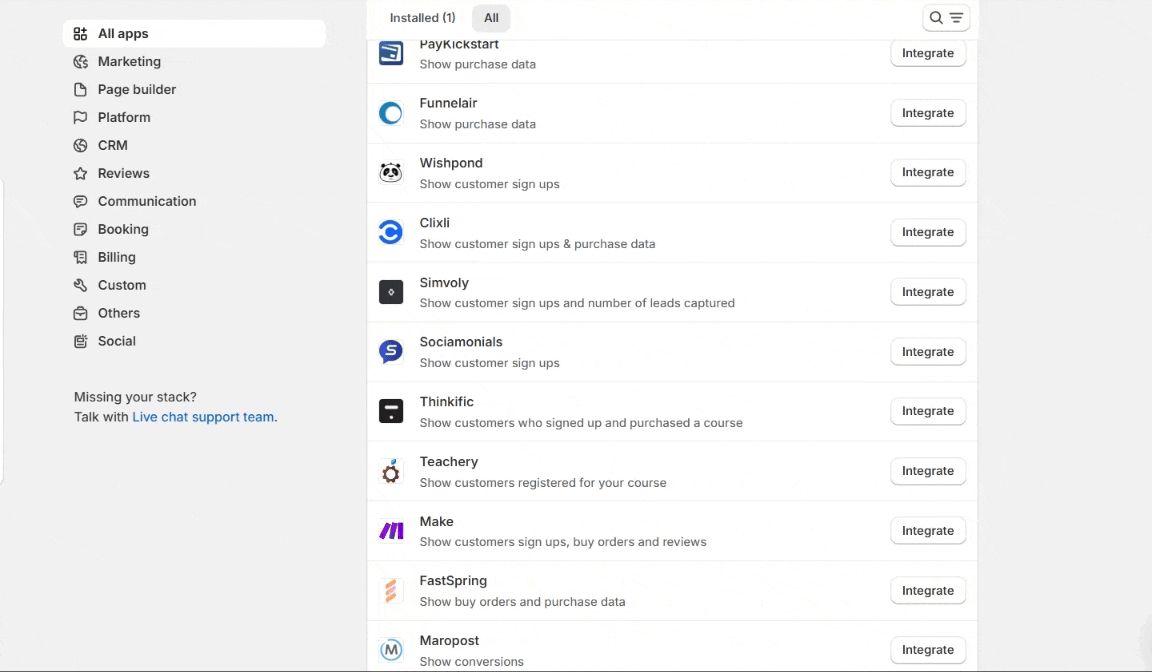Click 'Show customer sign ups & purchase data'

point(537,244)
